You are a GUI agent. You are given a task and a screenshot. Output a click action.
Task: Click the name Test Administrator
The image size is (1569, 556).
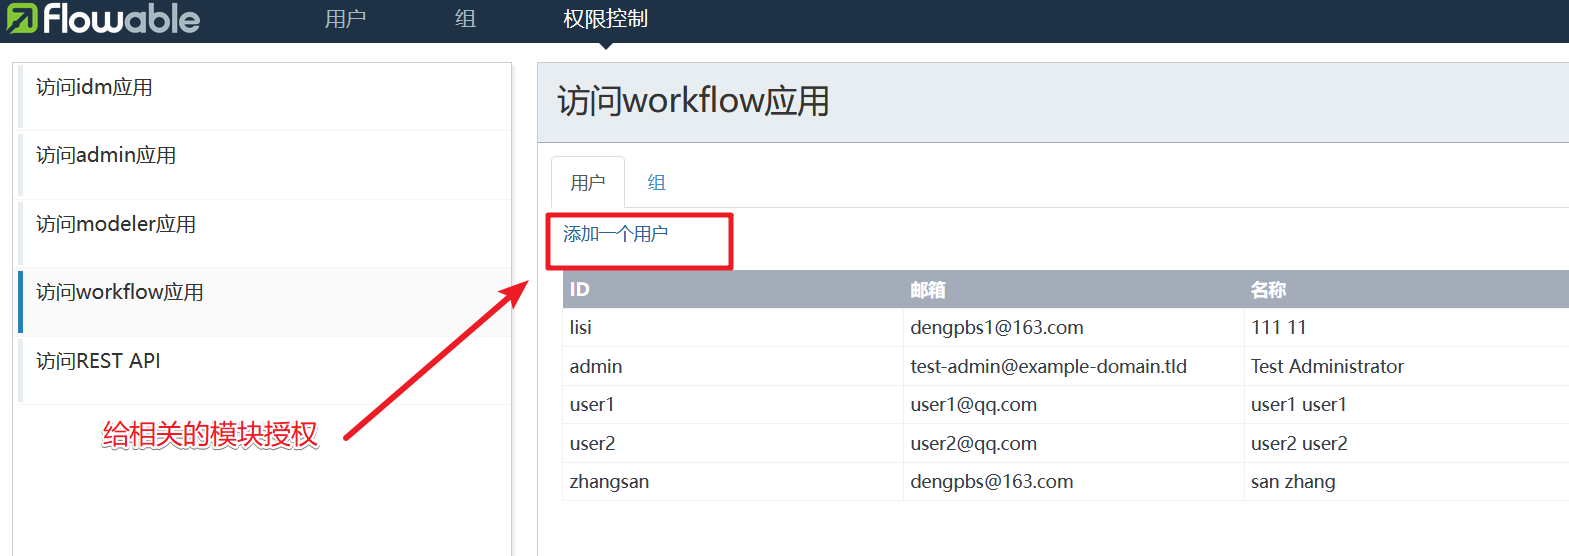pos(1327,366)
